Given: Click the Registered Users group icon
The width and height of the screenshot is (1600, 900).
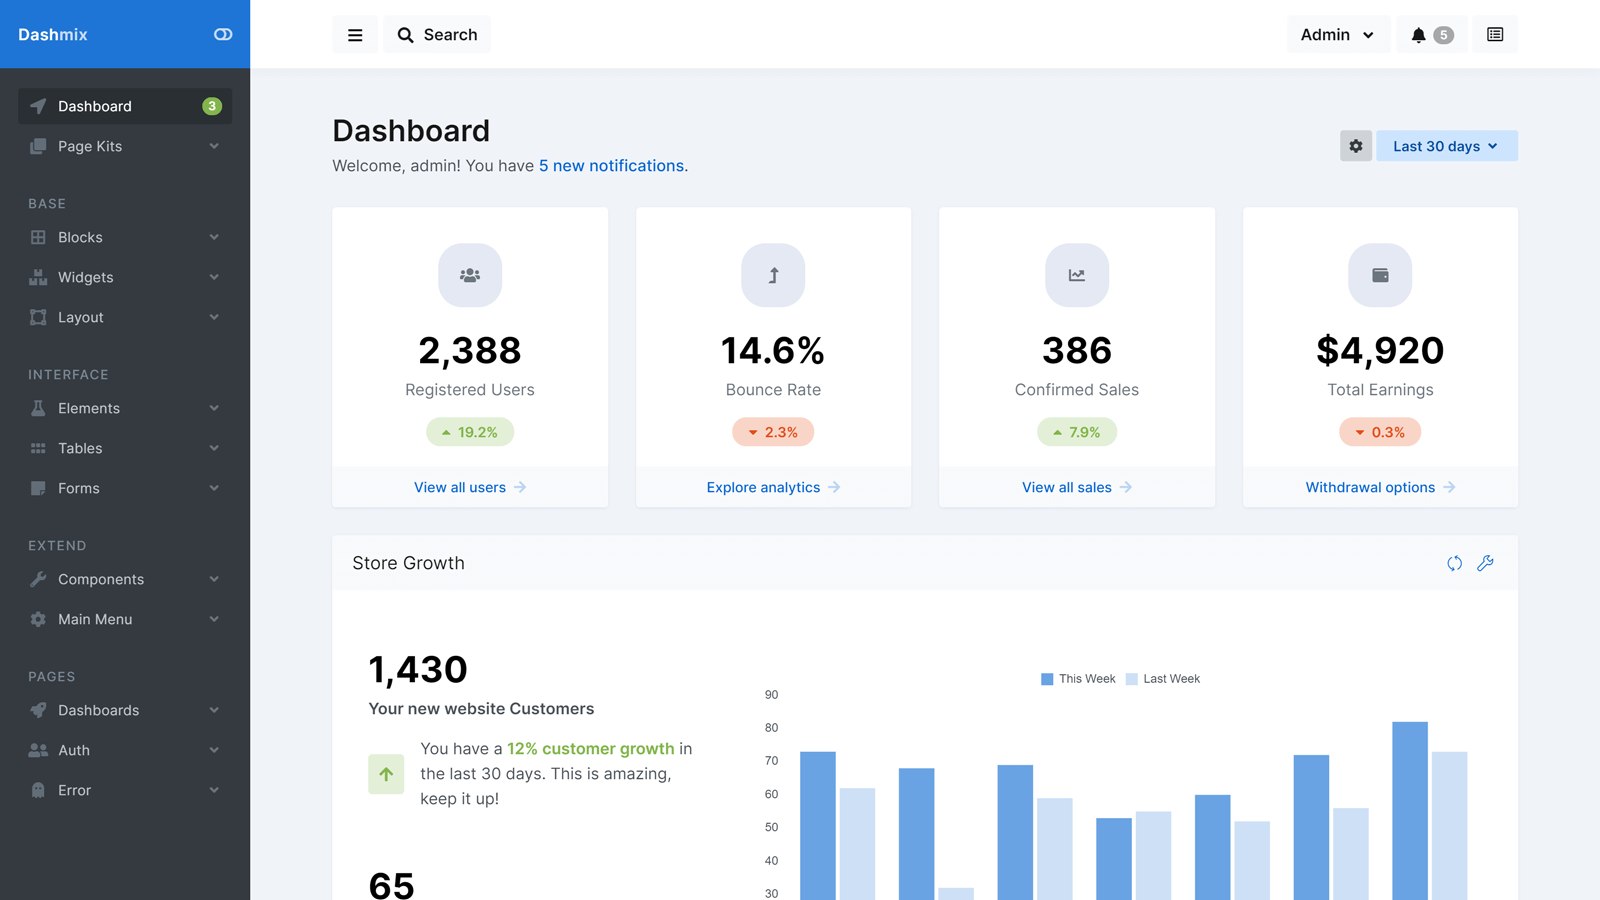Looking at the screenshot, I should tap(470, 275).
